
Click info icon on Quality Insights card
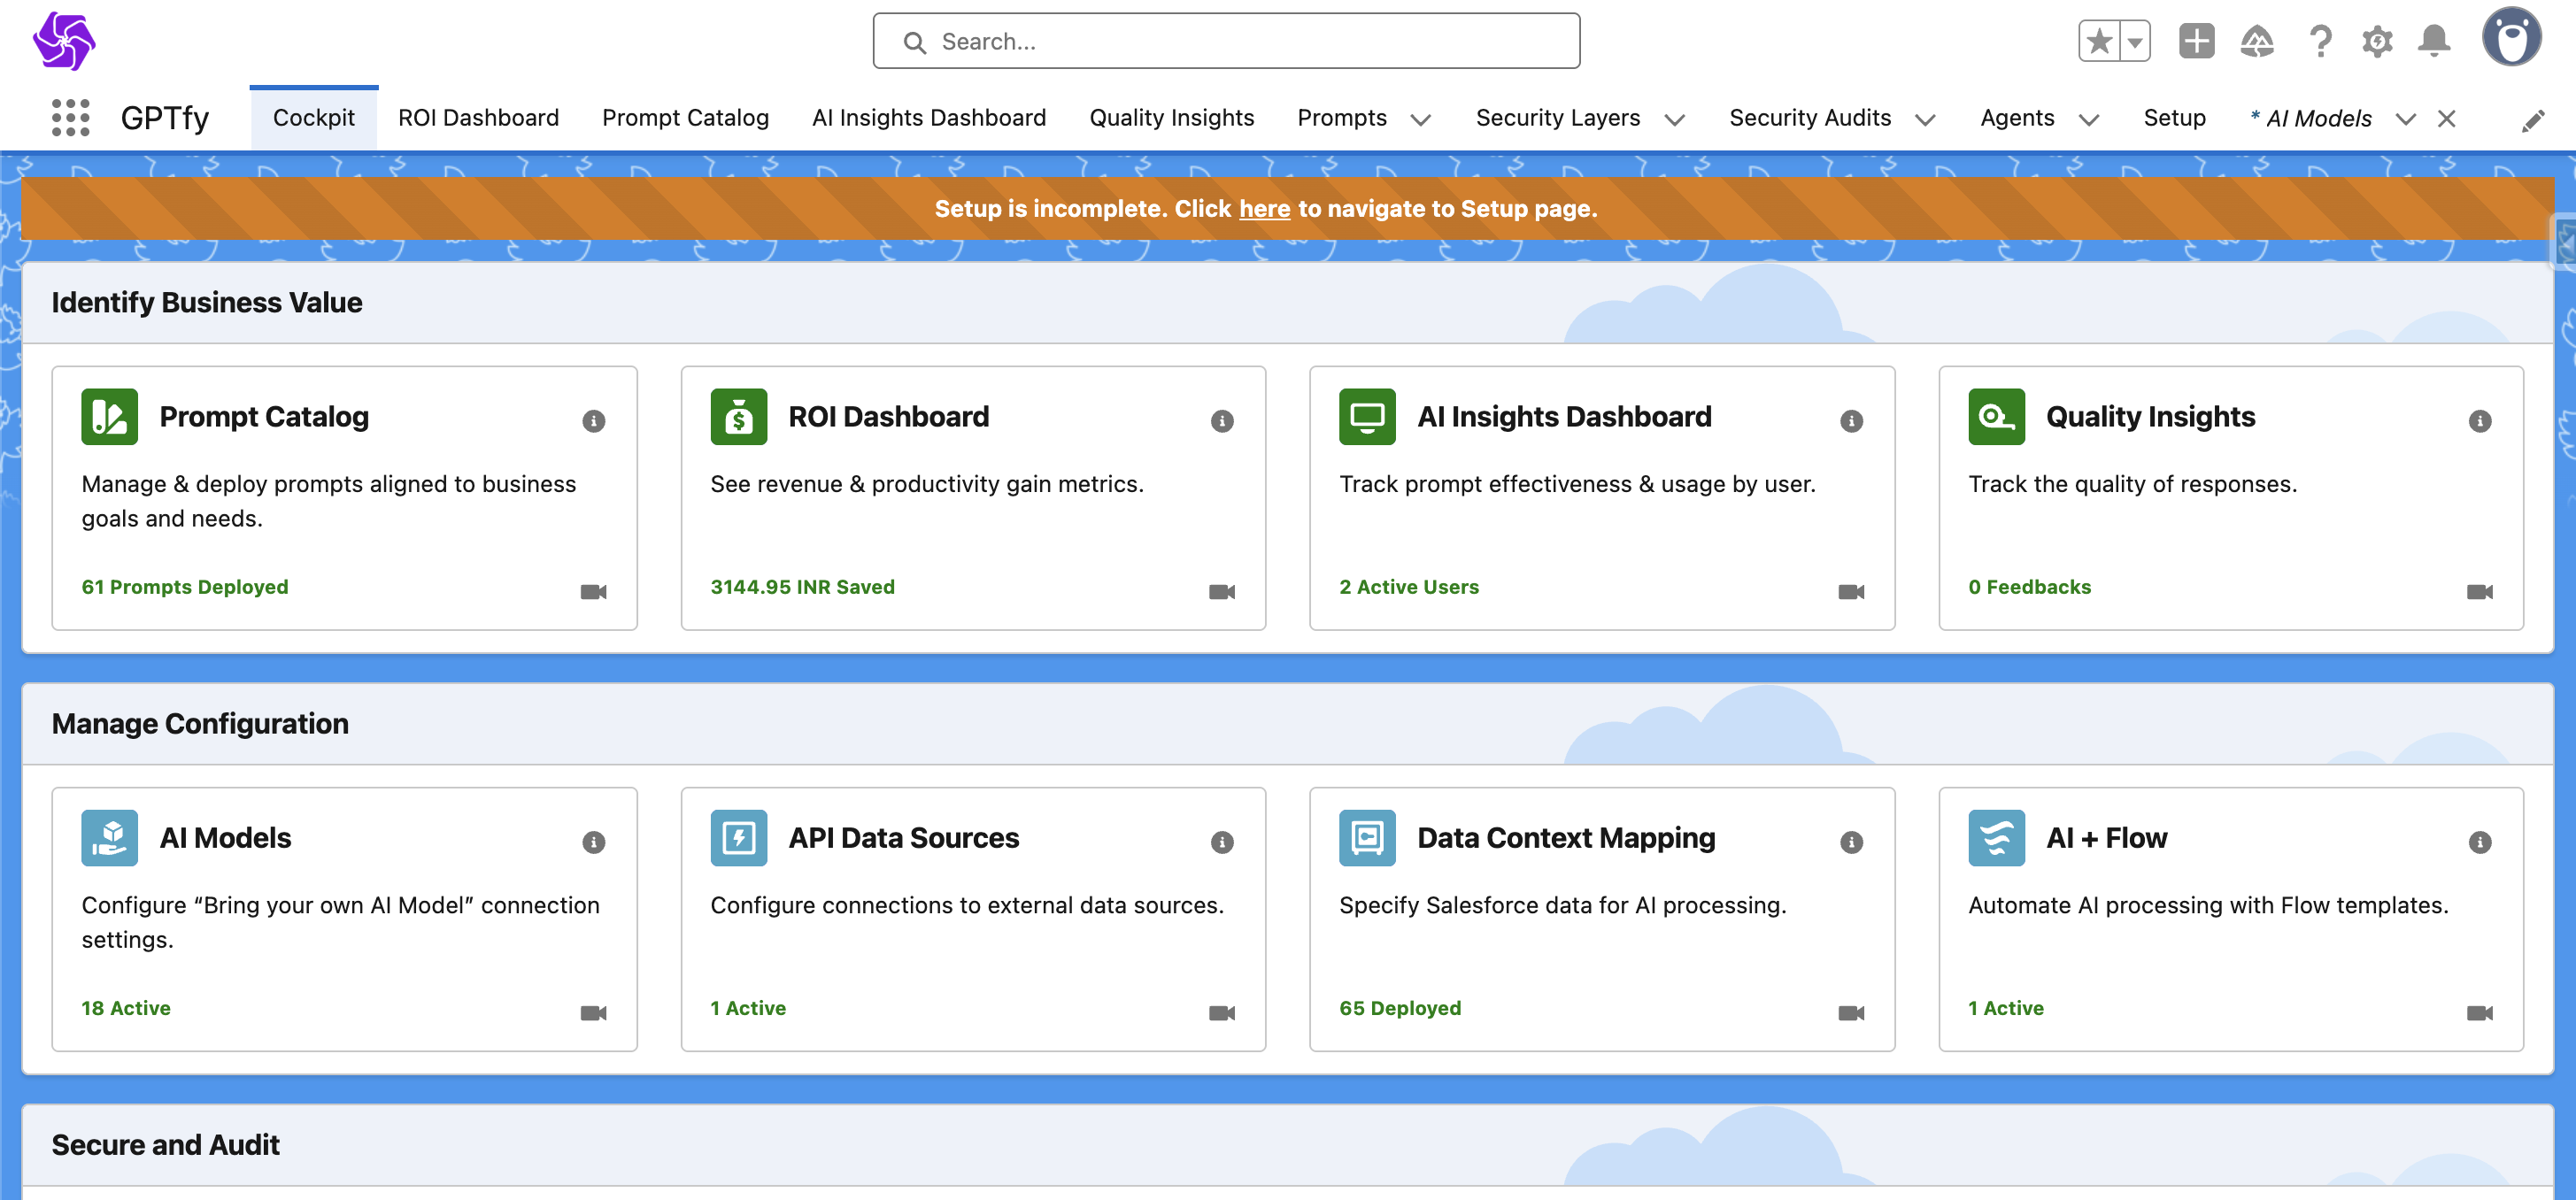click(2479, 421)
